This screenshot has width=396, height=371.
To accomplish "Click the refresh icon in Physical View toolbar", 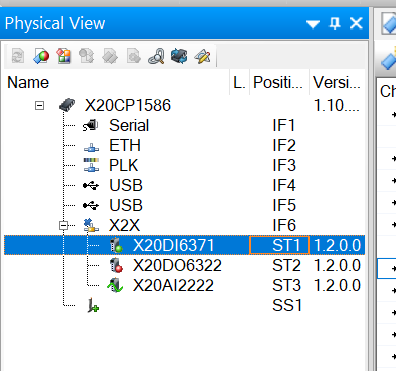I will pyautogui.click(x=18, y=56).
